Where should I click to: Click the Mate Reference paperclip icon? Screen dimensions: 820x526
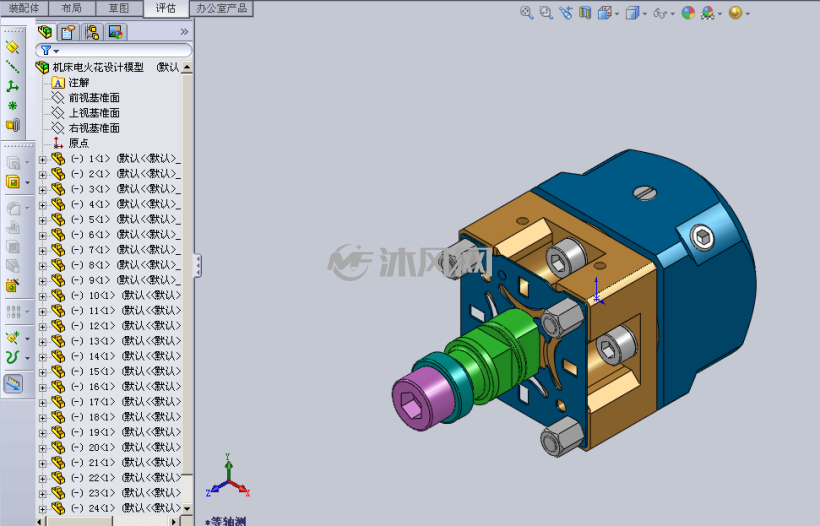pos(13,125)
